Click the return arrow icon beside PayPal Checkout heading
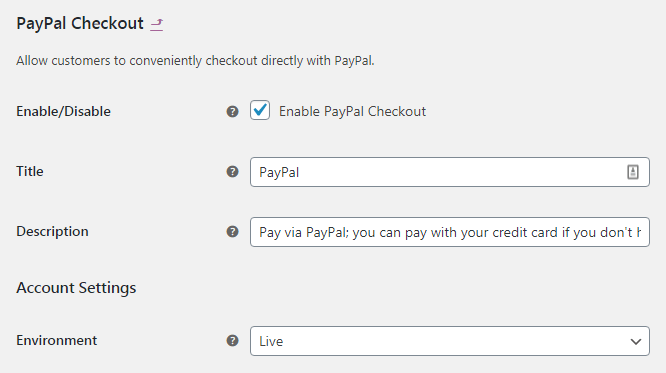 pos(157,25)
